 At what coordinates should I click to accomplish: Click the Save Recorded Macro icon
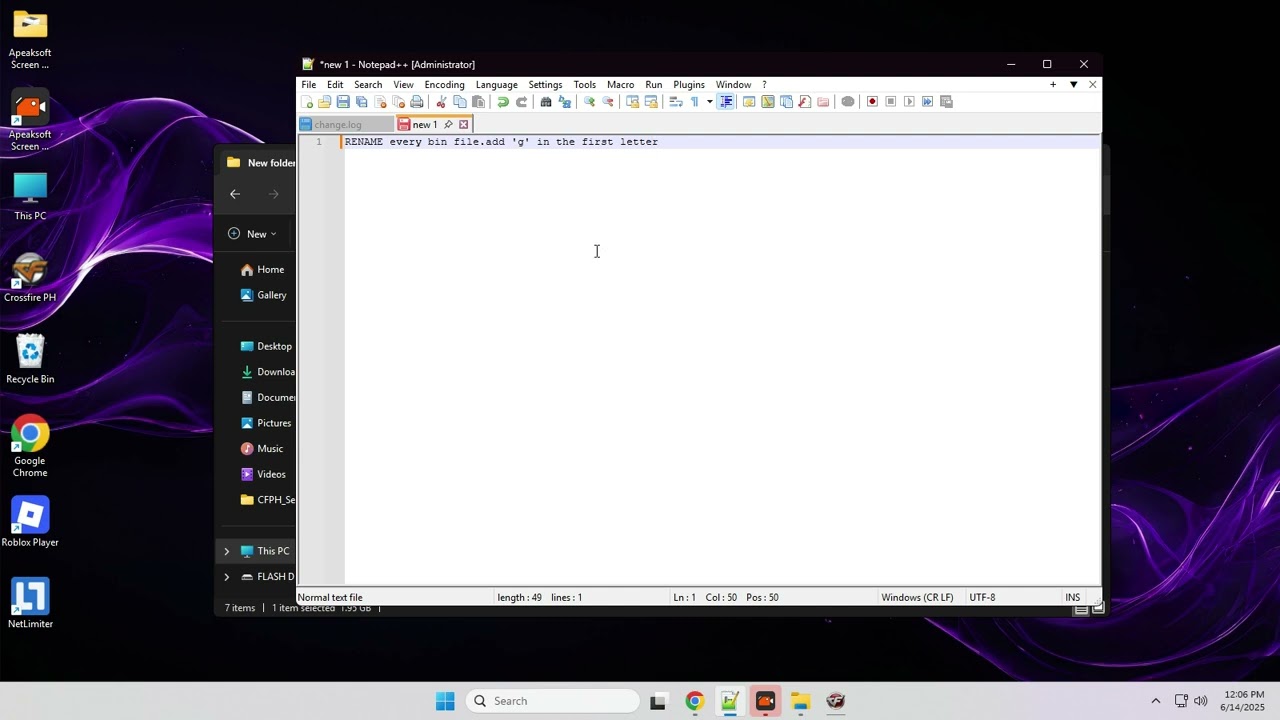(x=946, y=102)
